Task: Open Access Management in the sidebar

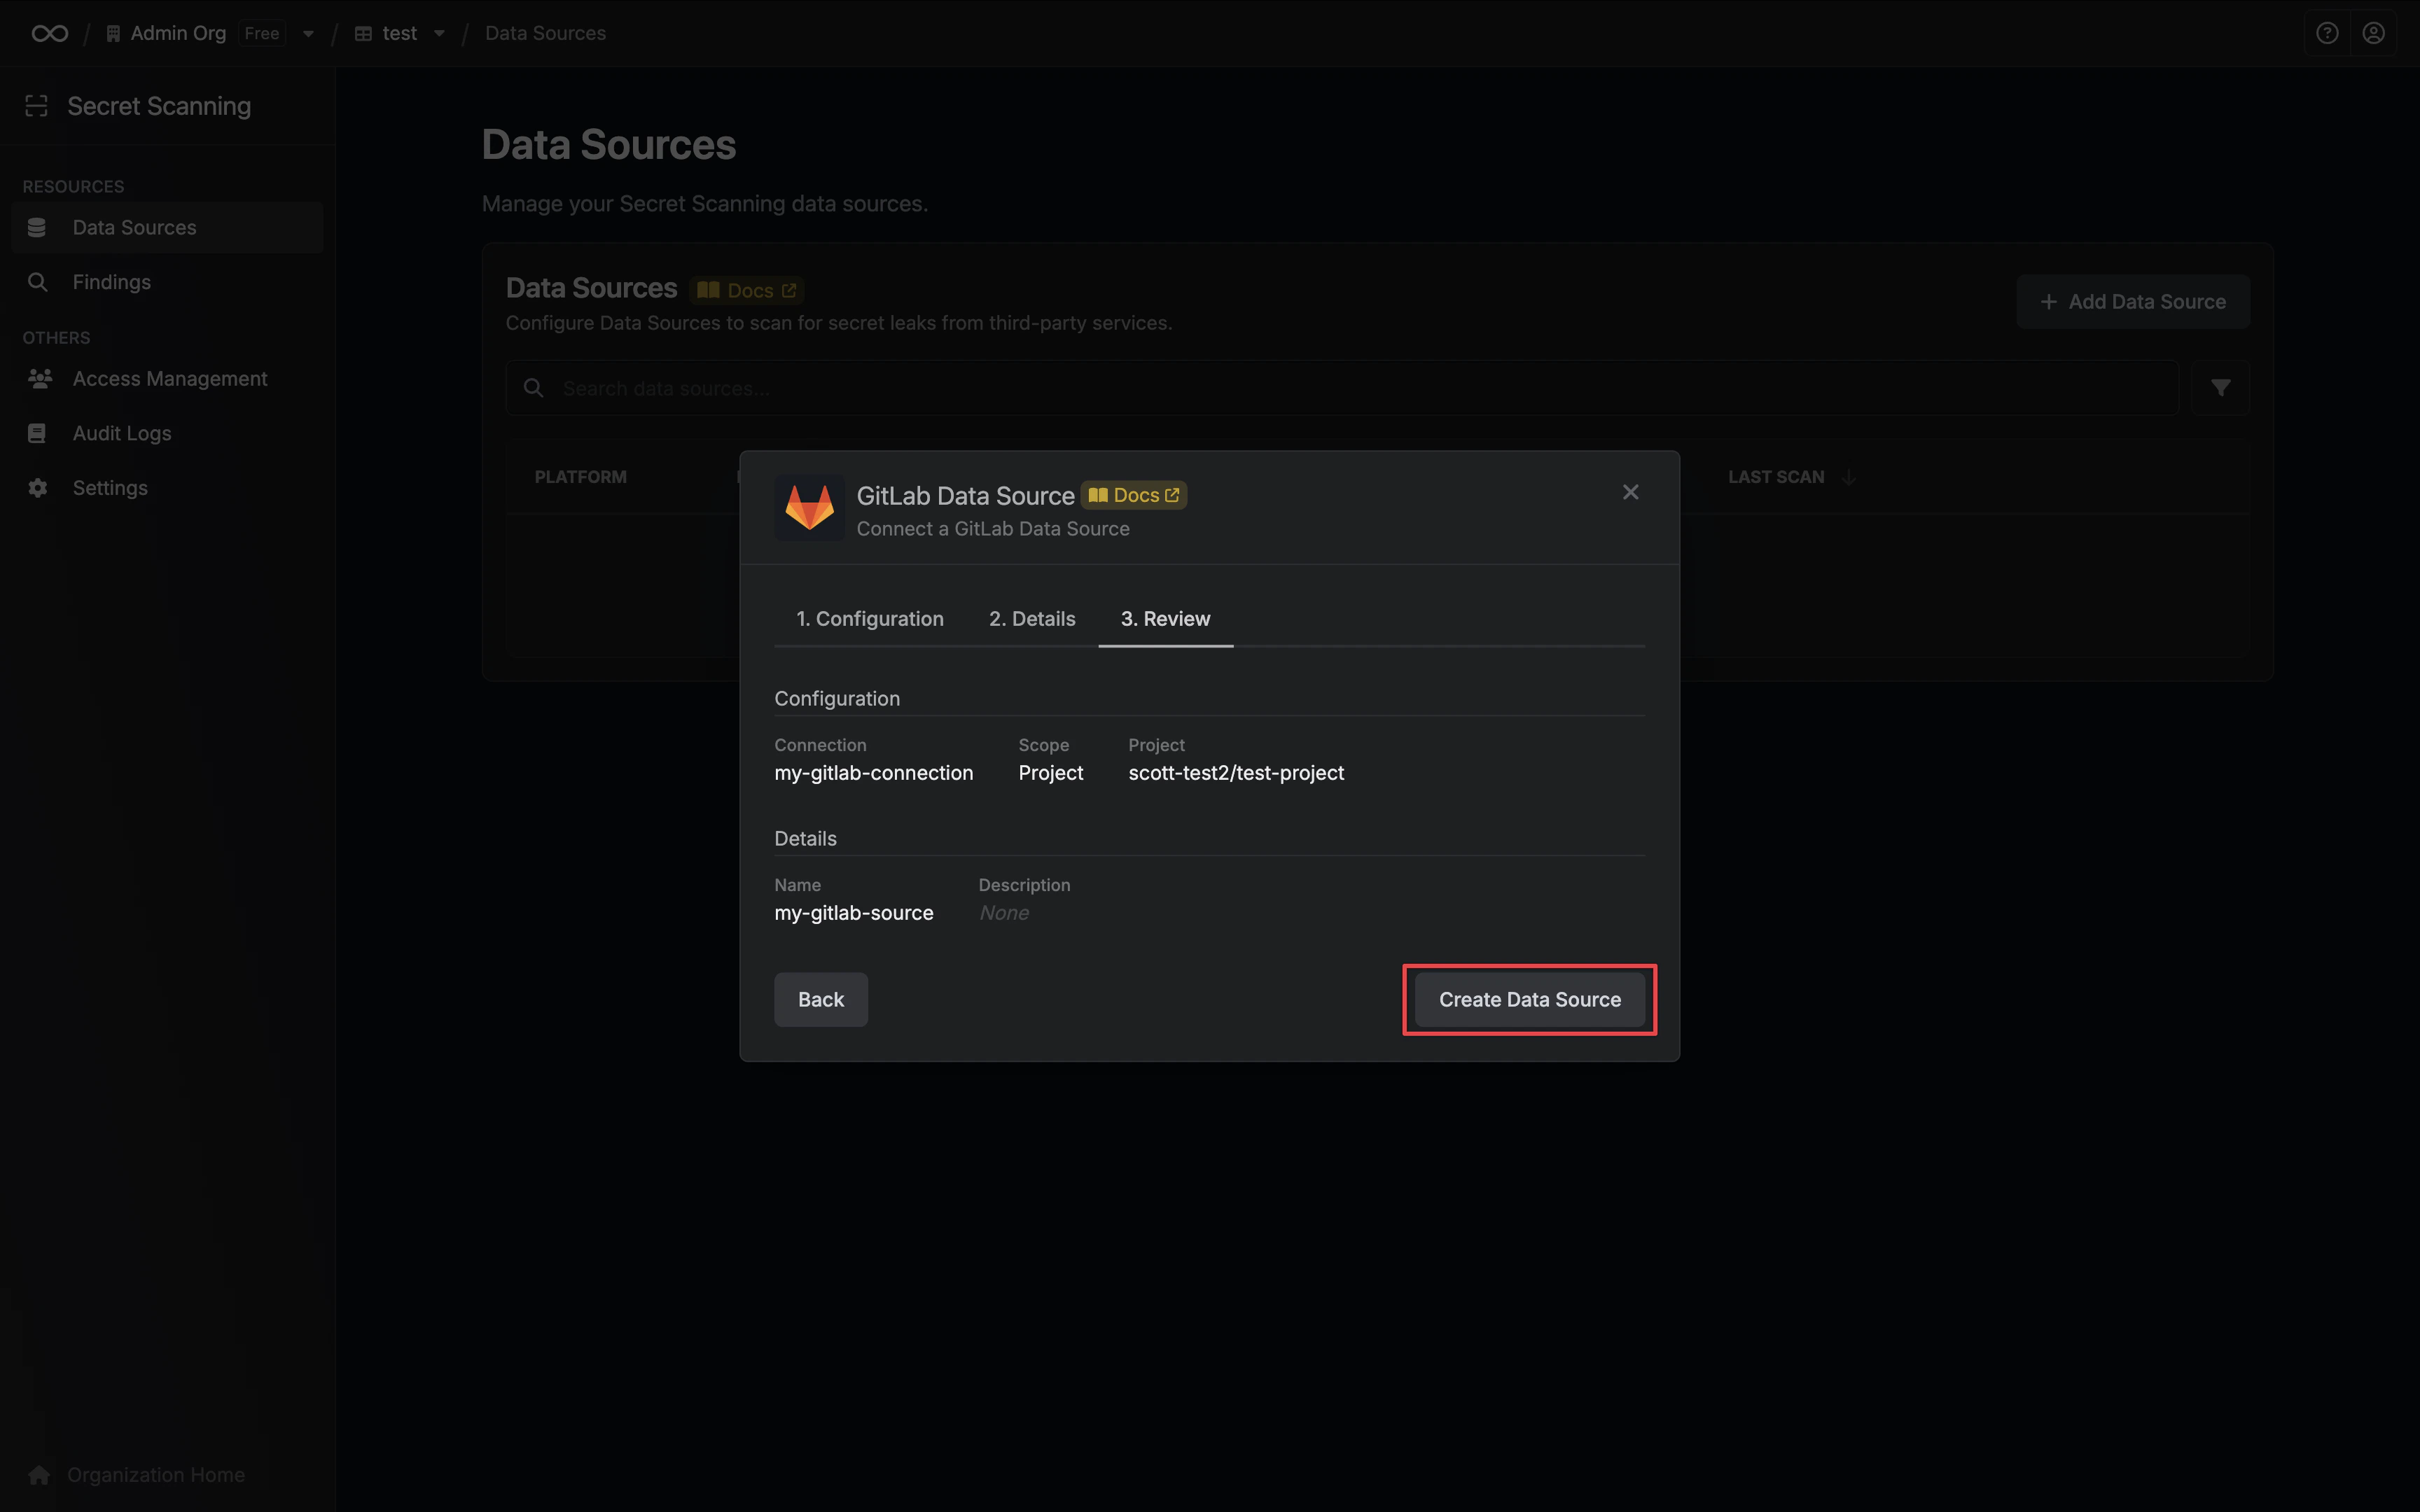Action: pyautogui.click(x=167, y=378)
